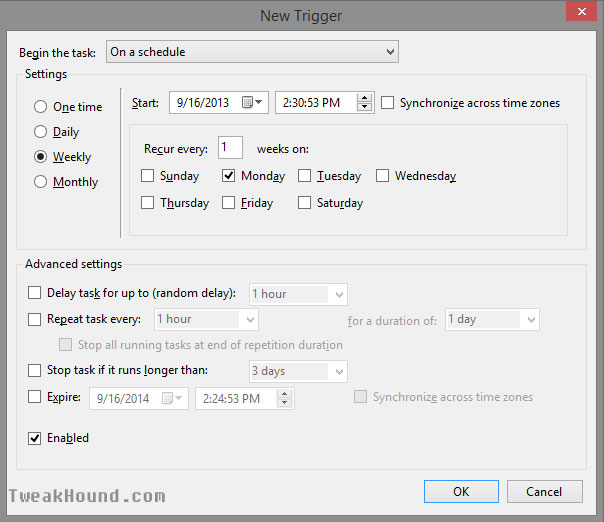Check the Sunday checkbox
Viewport: 604px width, 522px height.
coord(148,176)
